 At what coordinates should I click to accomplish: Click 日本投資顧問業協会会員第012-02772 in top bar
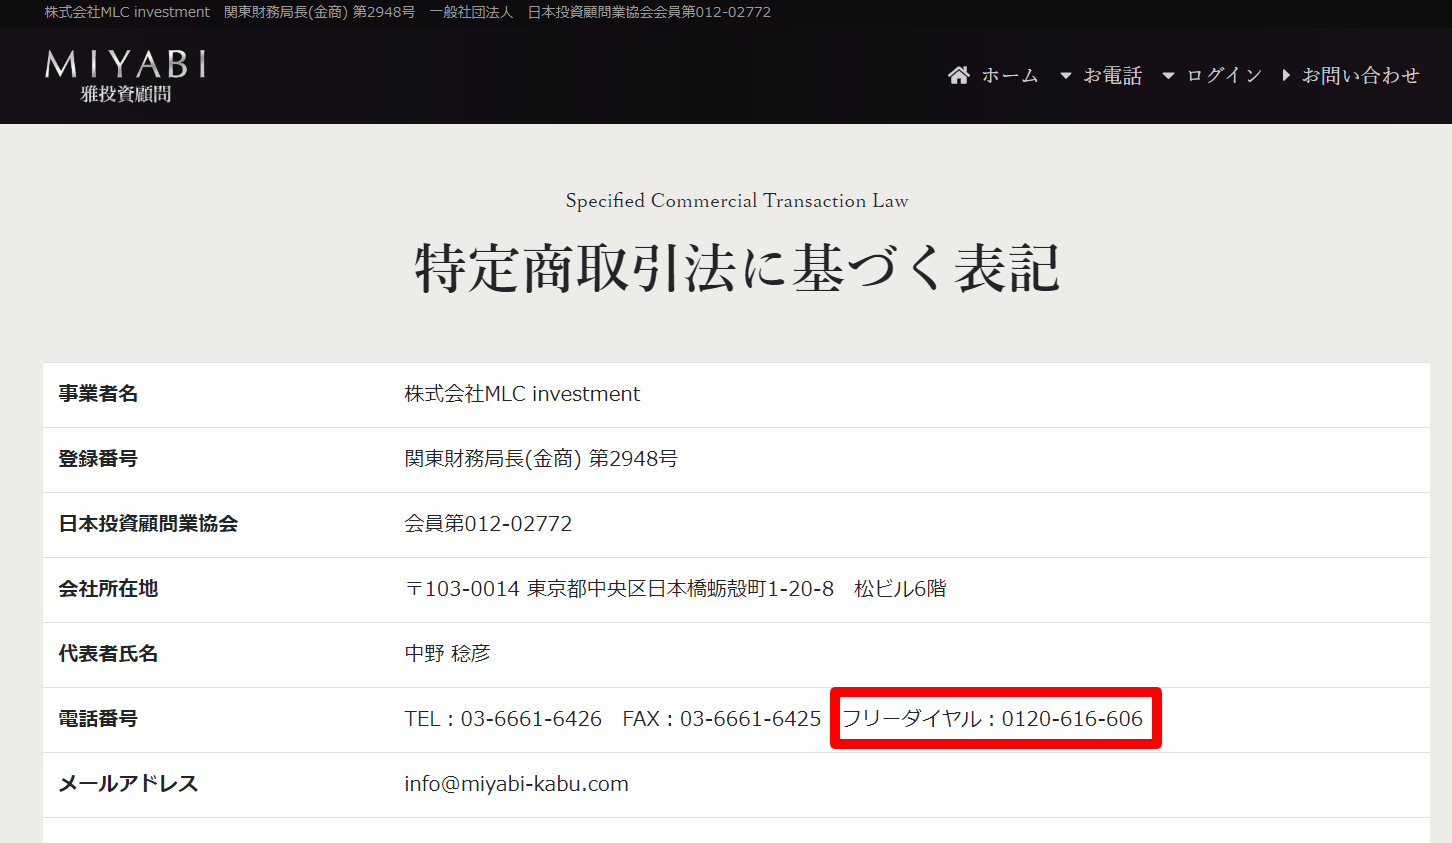(649, 12)
